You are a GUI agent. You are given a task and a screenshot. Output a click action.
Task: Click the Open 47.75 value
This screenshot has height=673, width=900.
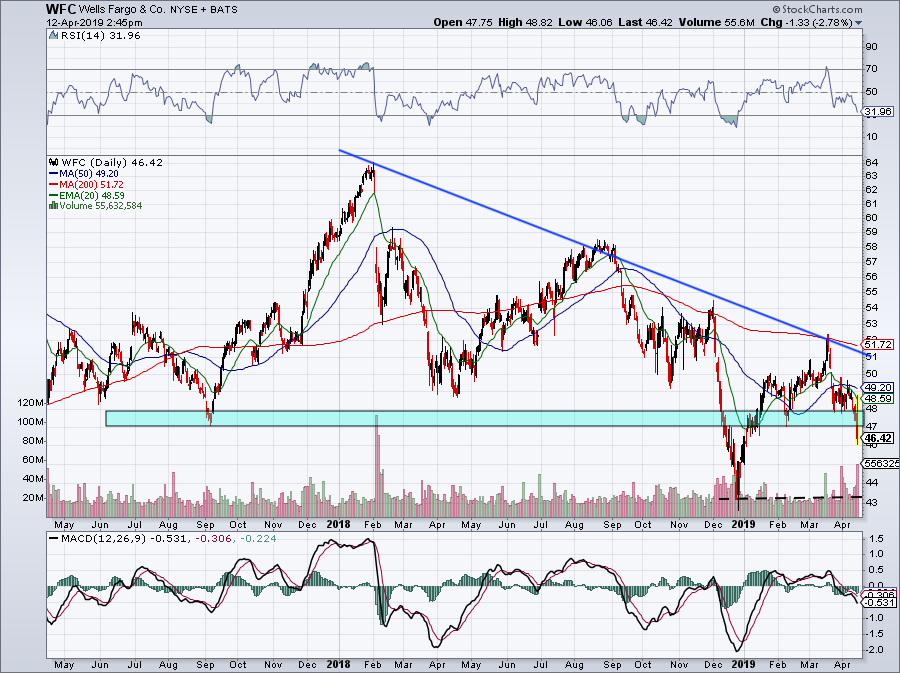click(464, 22)
